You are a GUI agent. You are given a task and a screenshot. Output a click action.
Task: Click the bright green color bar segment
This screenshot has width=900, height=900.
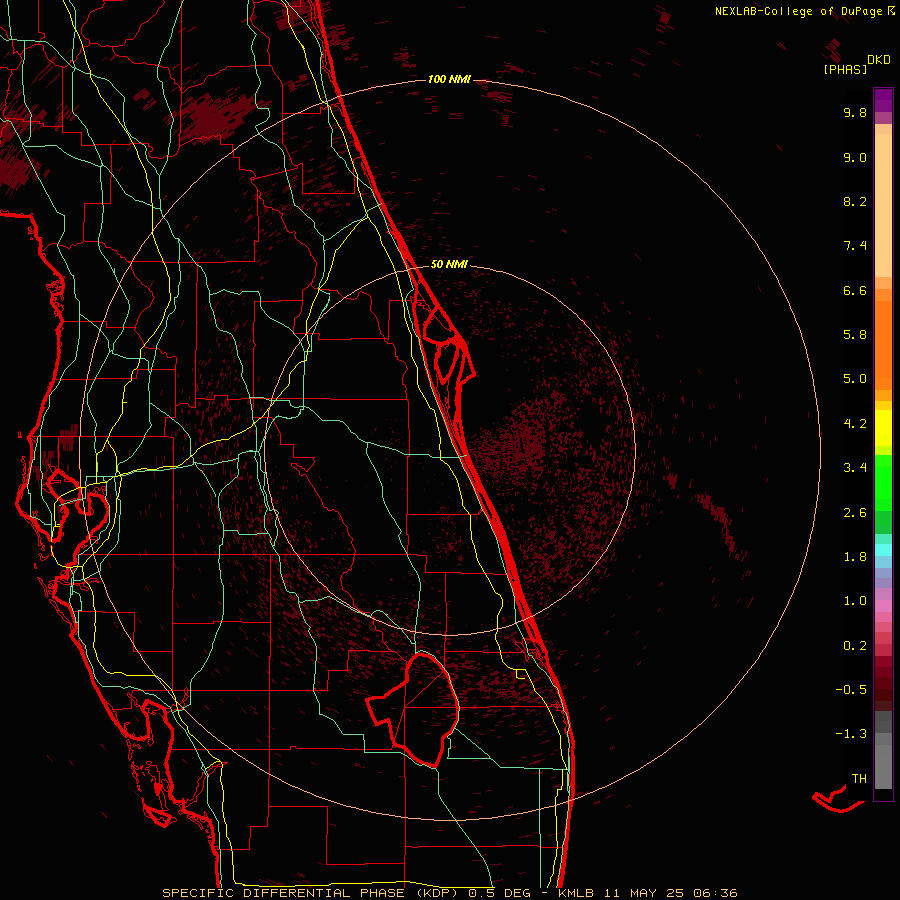883,483
